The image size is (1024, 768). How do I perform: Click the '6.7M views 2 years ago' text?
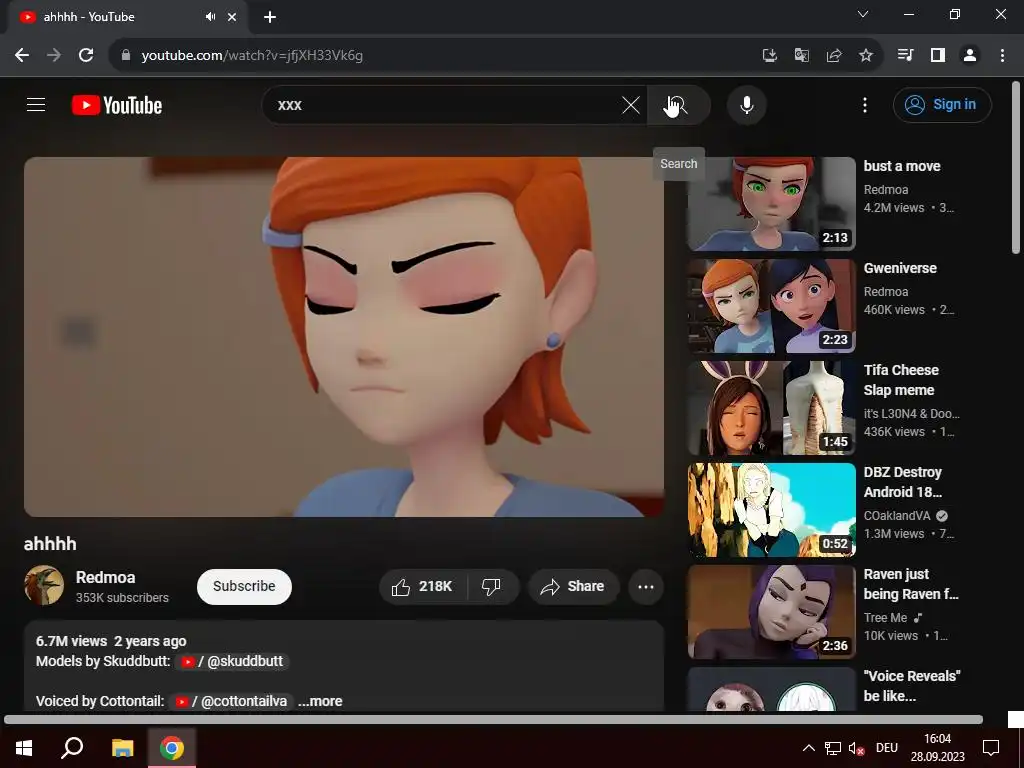(x=111, y=641)
